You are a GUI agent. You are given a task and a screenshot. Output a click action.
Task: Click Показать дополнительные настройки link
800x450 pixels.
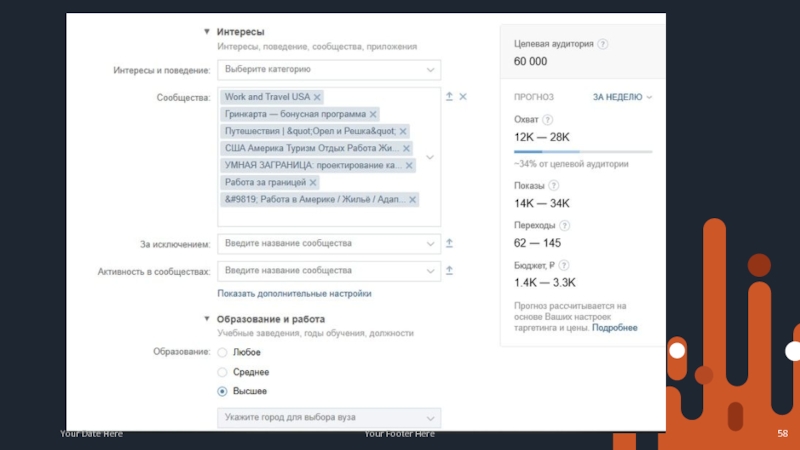[x=294, y=294]
